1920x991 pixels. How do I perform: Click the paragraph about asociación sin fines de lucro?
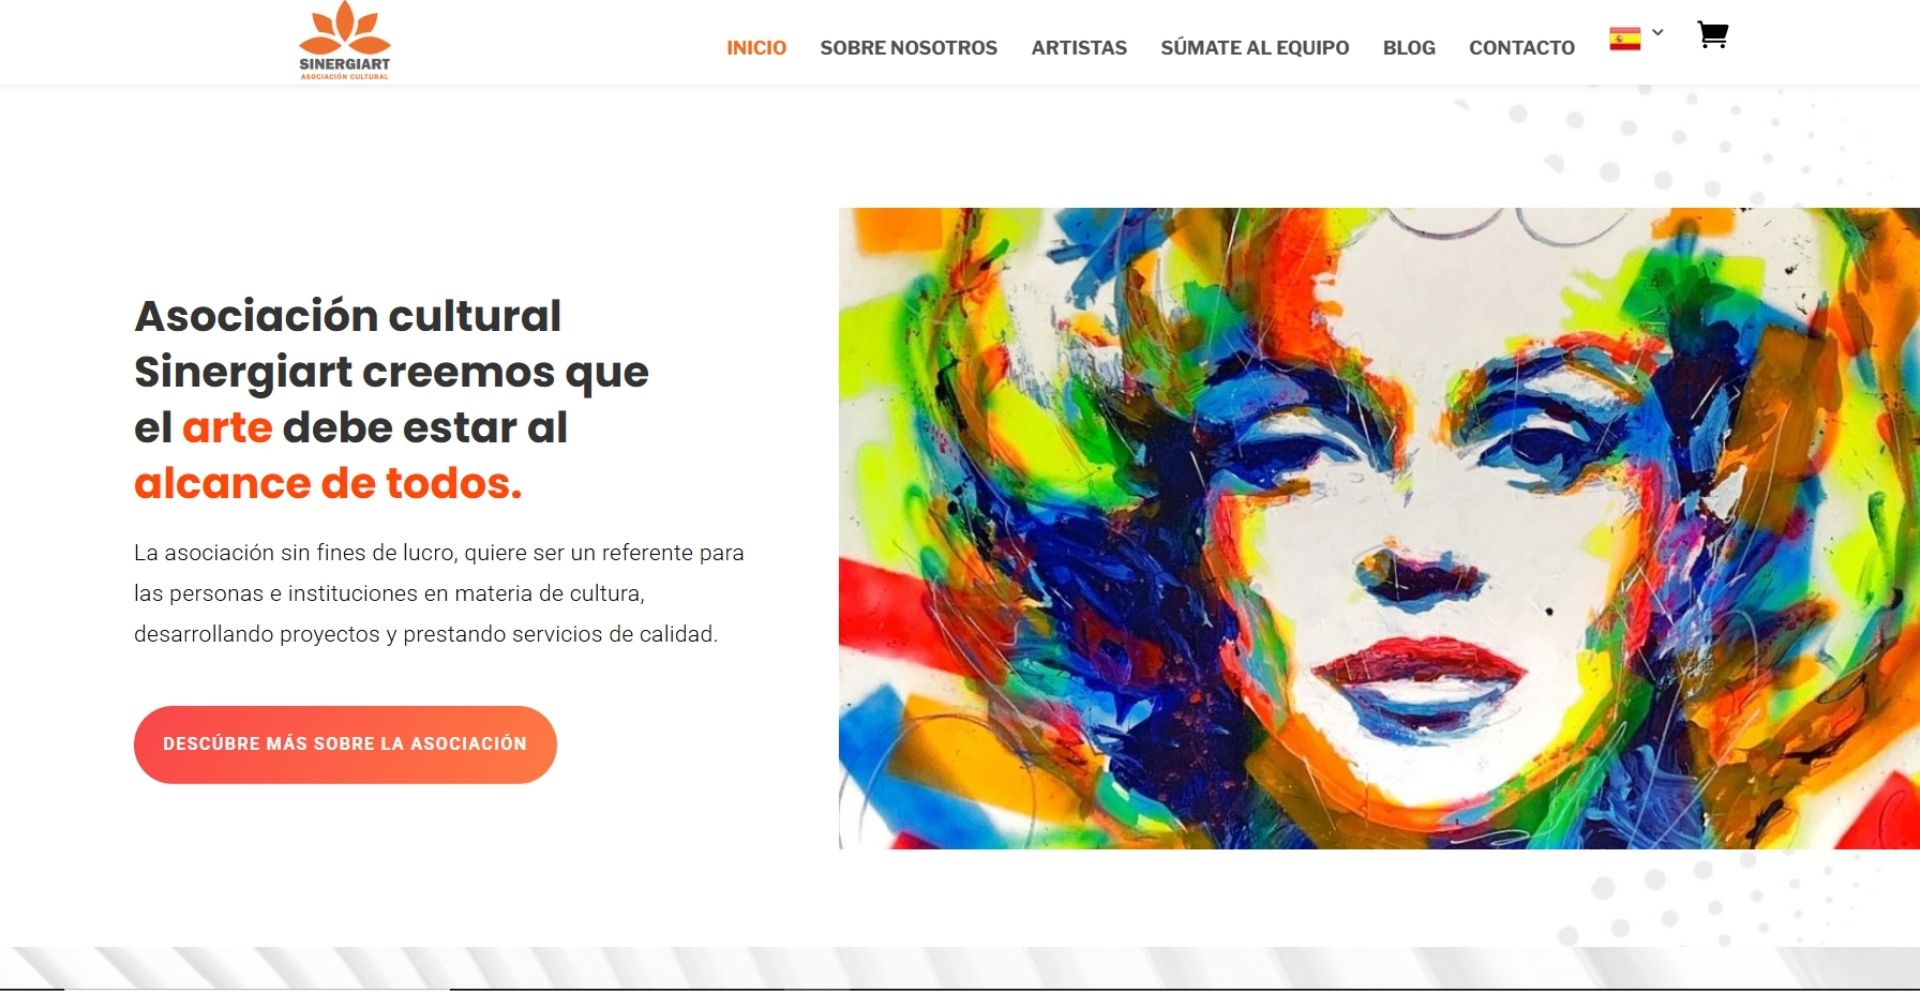(x=439, y=593)
